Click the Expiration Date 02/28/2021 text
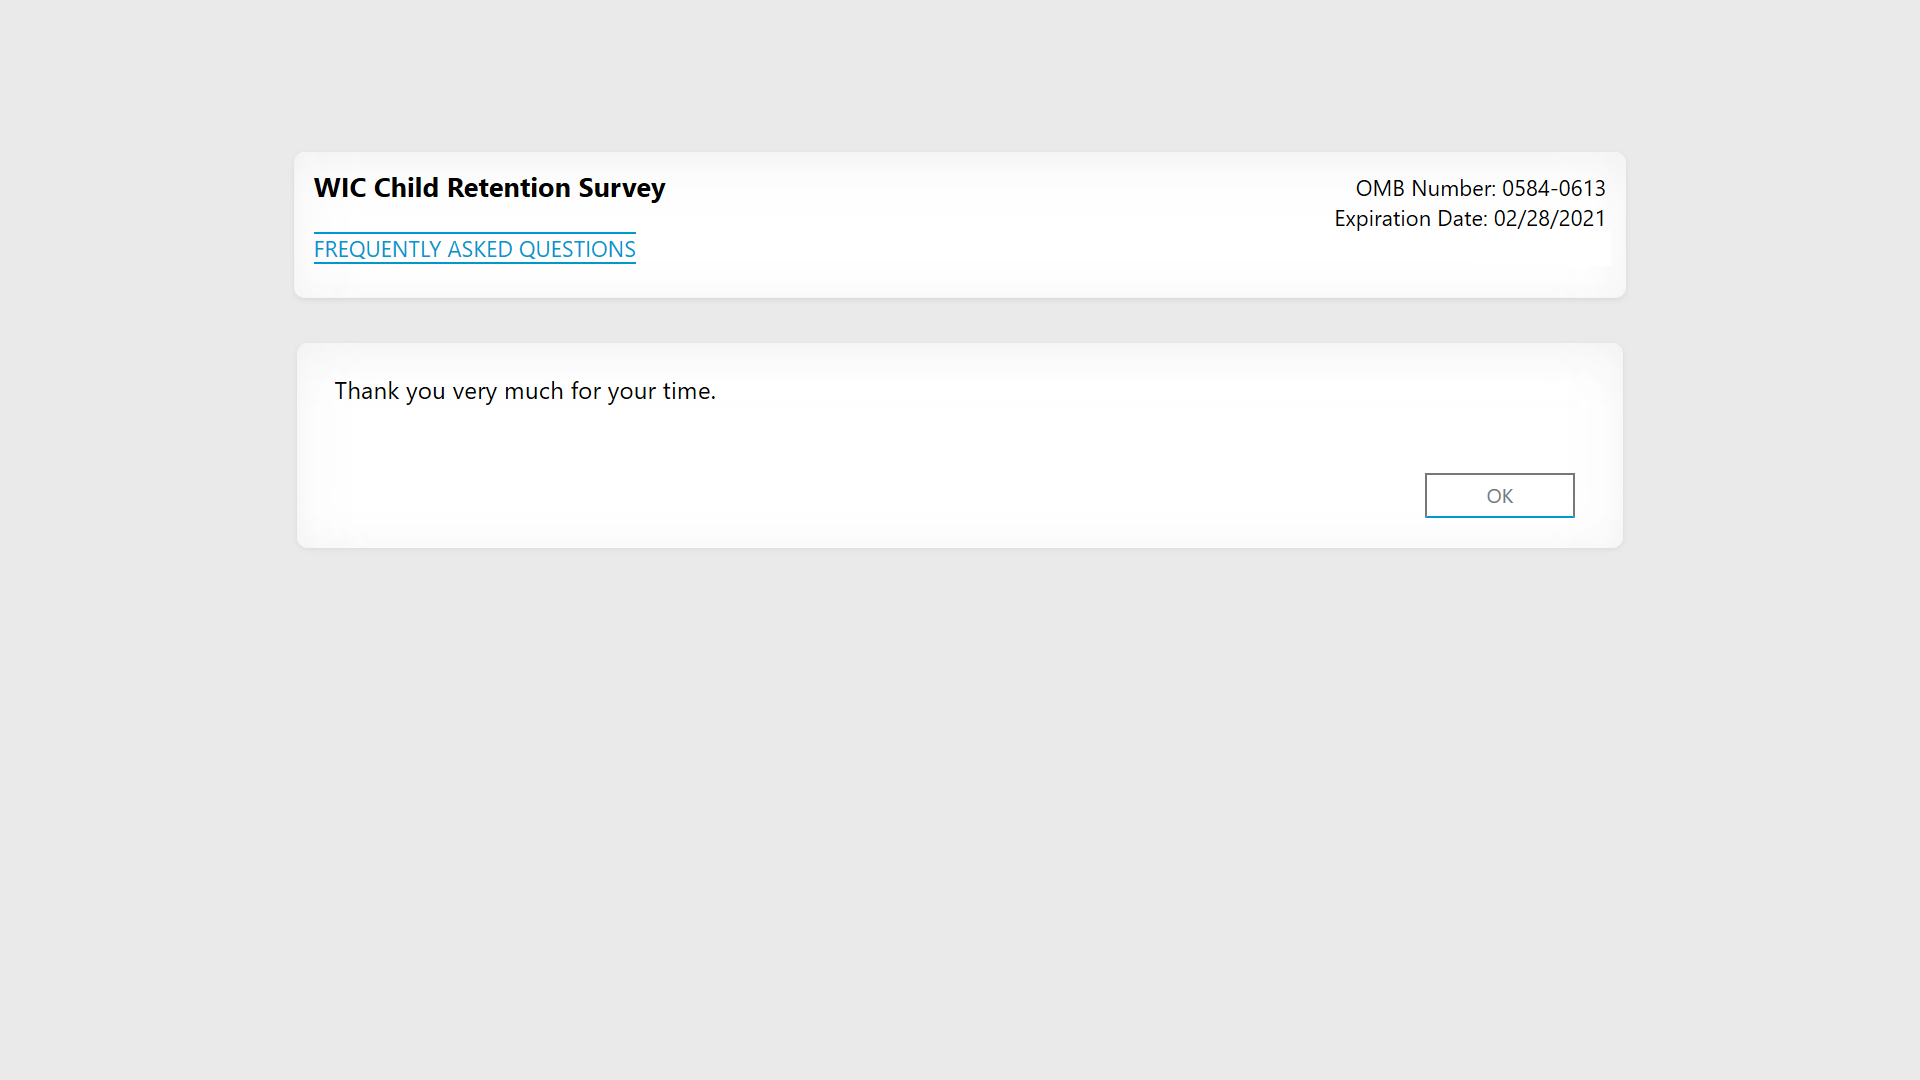The width and height of the screenshot is (1920, 1080). tap(1469, 219)
